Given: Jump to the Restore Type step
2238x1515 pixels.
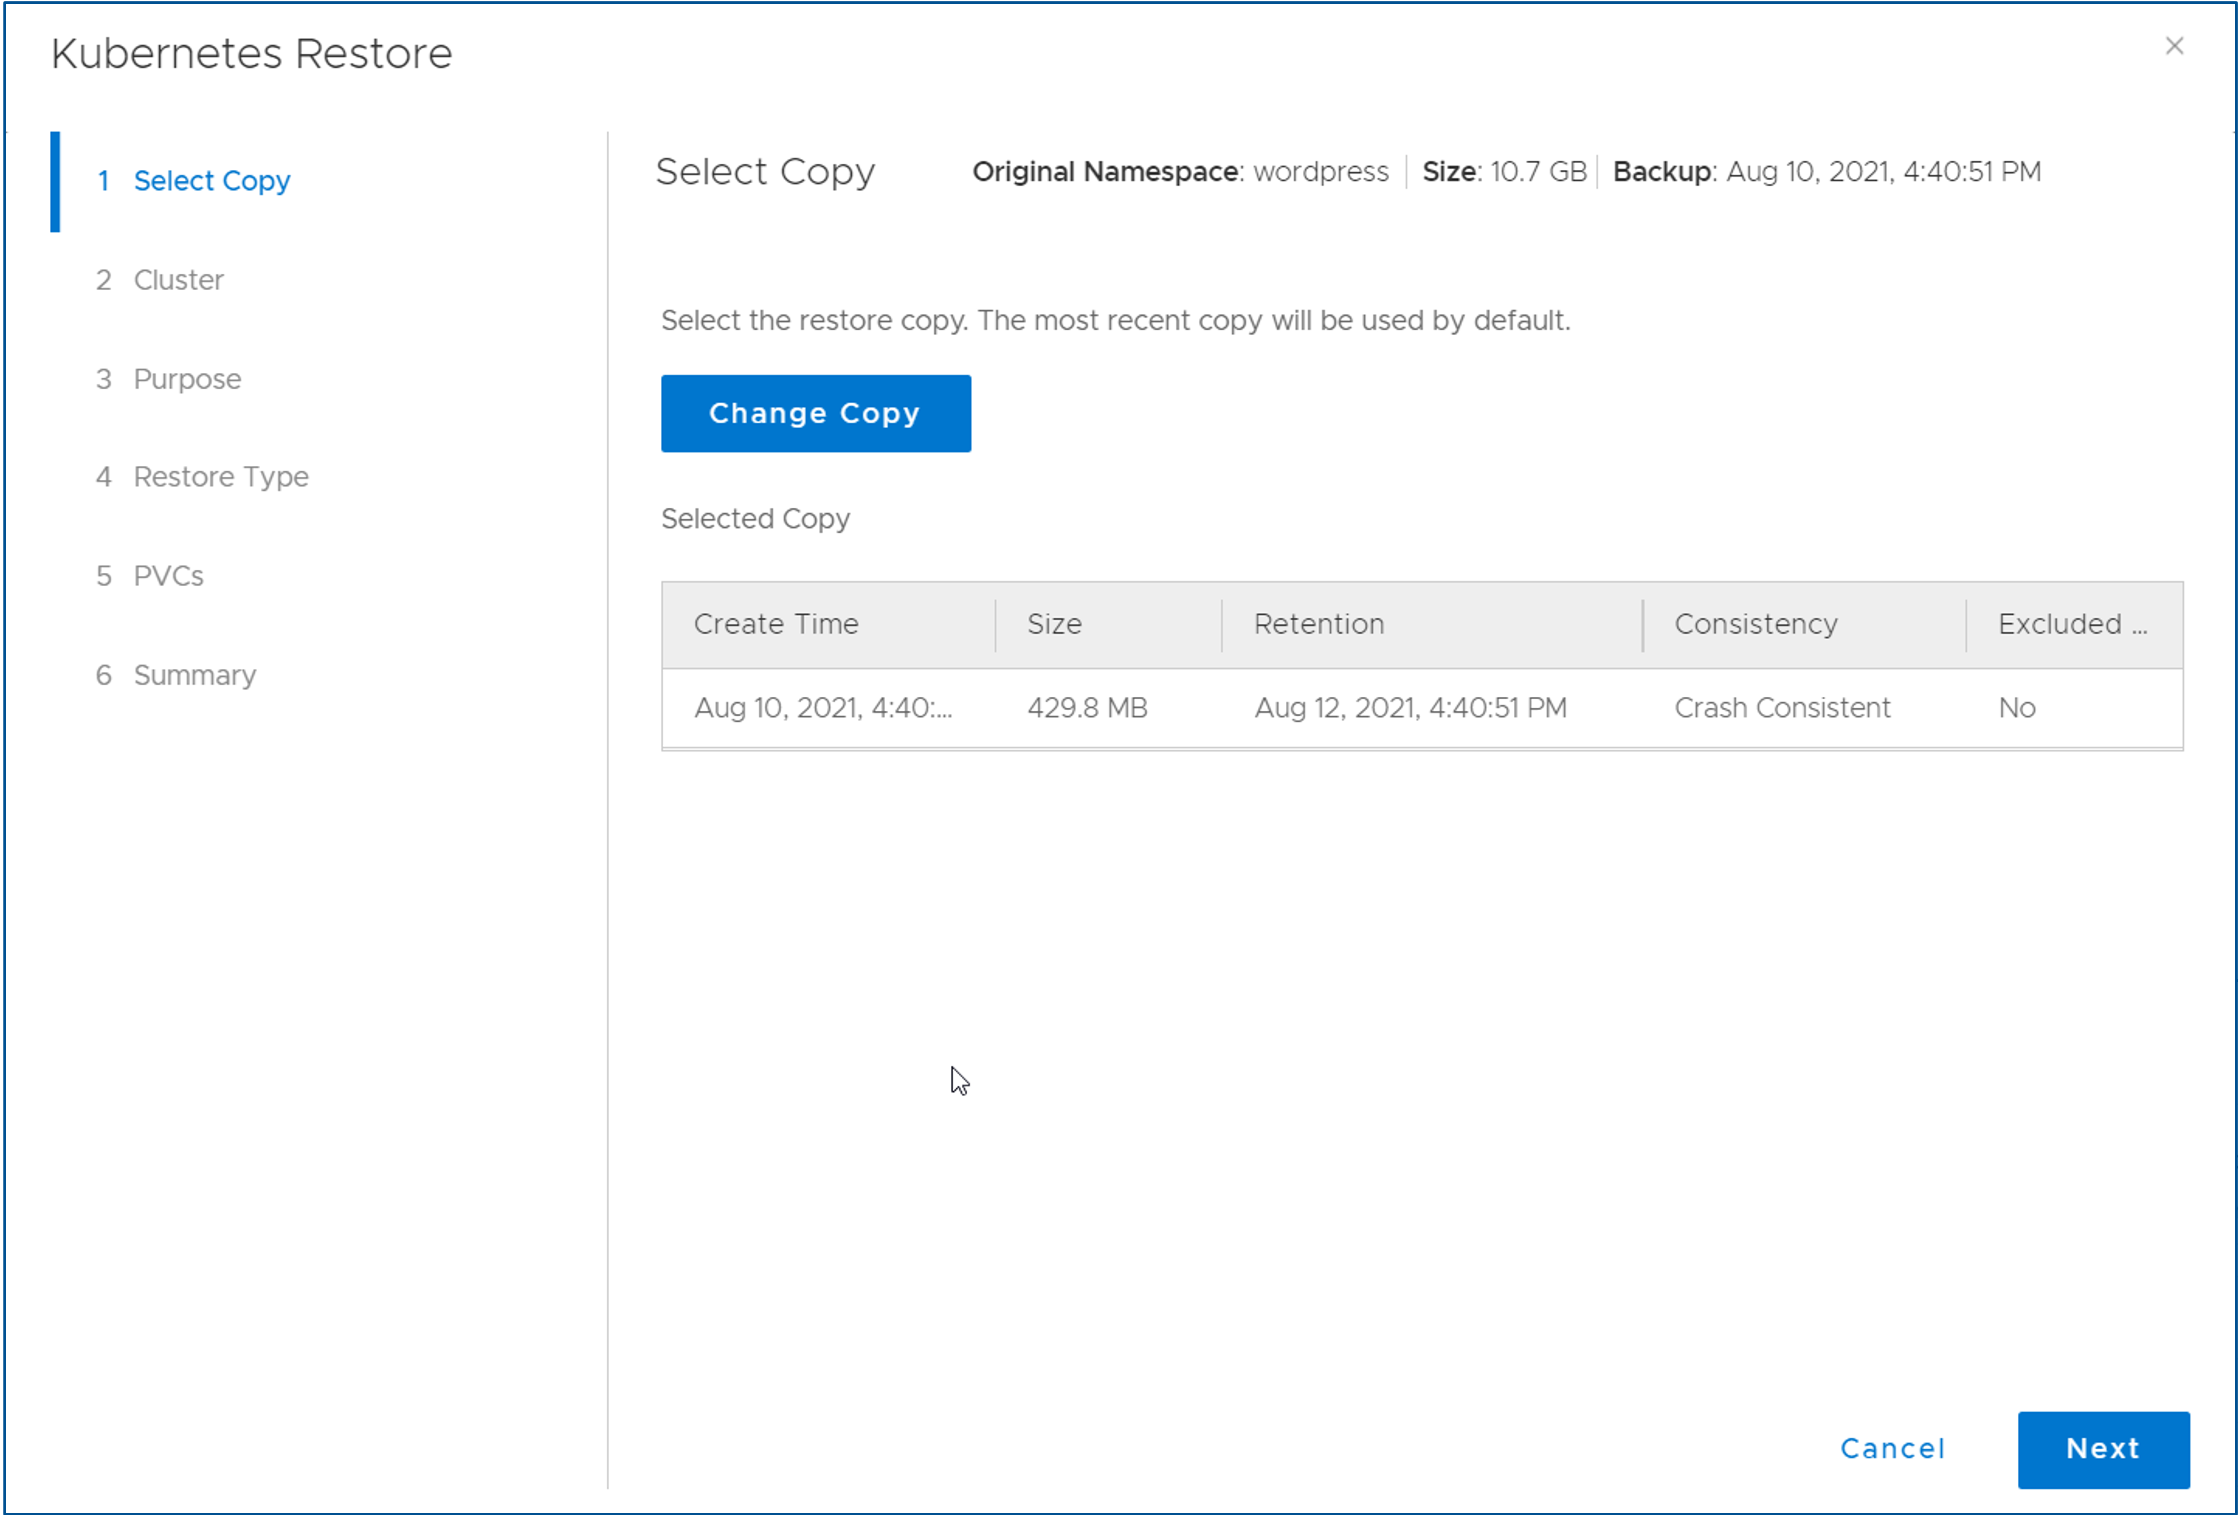Looking at the screenshot, I should tap(221, 477).
